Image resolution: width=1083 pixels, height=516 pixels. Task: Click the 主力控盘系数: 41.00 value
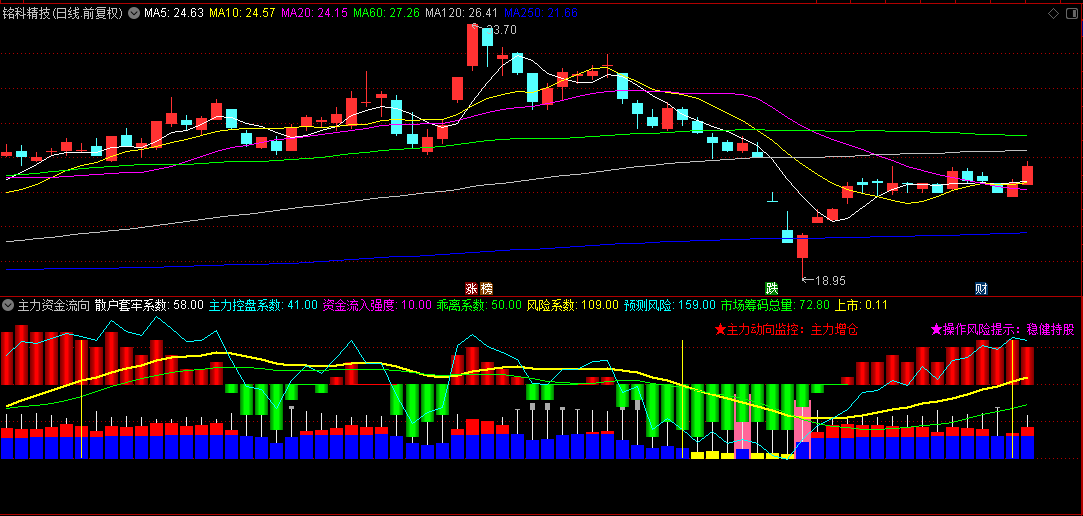coord(263,305)
